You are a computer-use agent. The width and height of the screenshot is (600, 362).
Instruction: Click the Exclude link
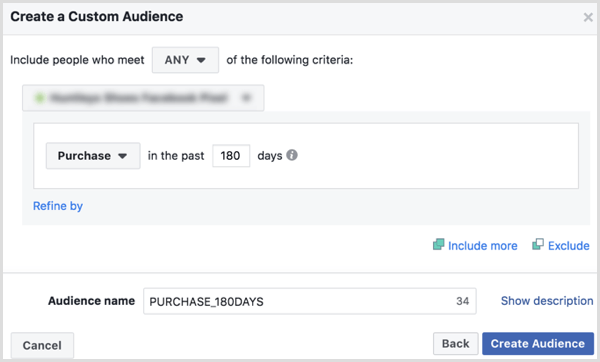[x=561, y=245]
